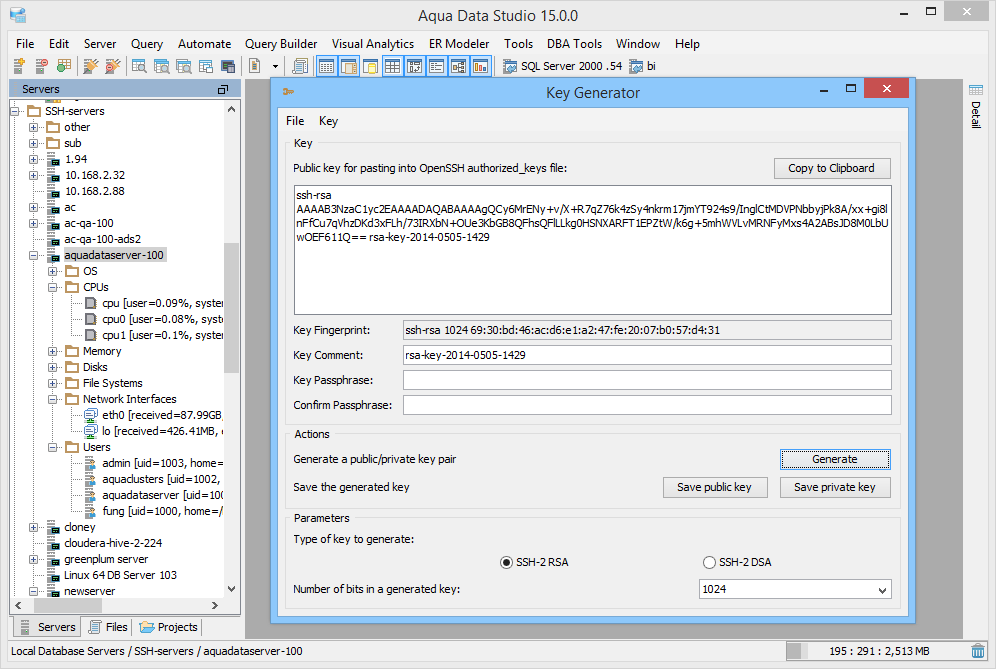Open the Query Builder menu
This screenshot has width=996, height=669.
[281, 44]
